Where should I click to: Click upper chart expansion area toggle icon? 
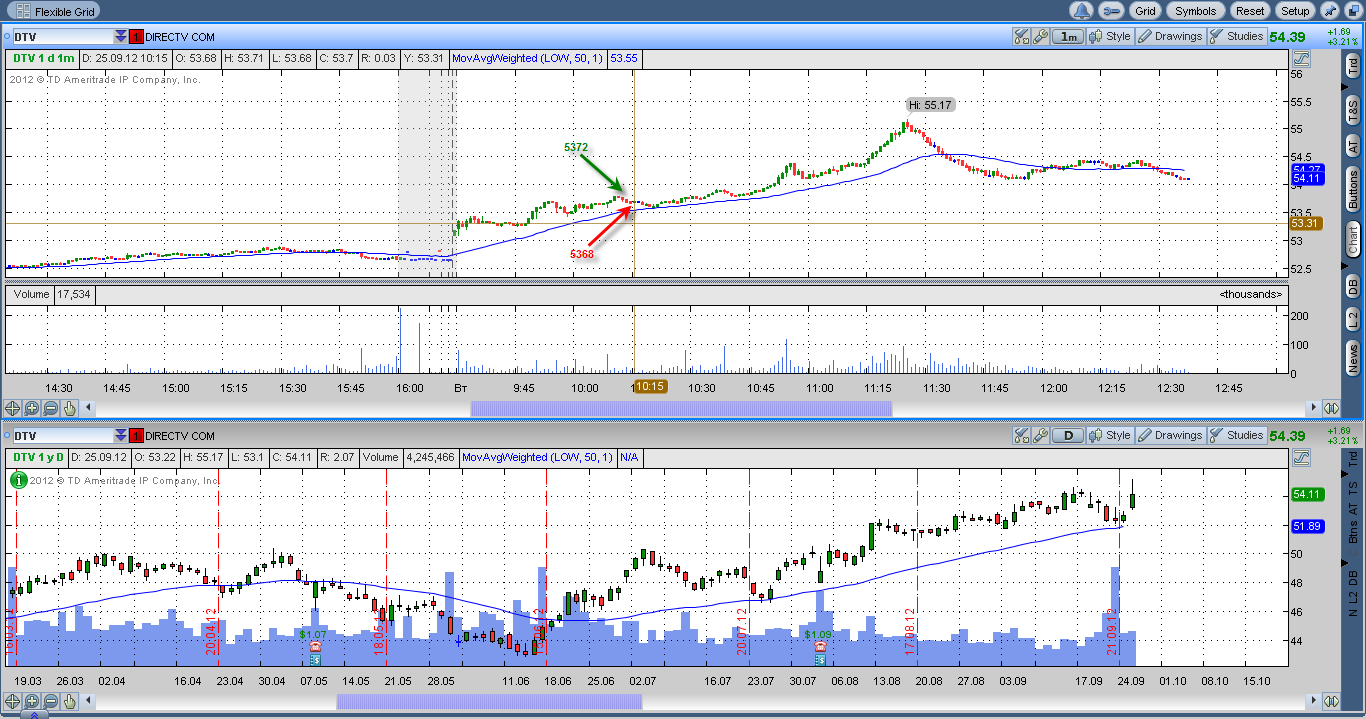[x=1331, y=408]
